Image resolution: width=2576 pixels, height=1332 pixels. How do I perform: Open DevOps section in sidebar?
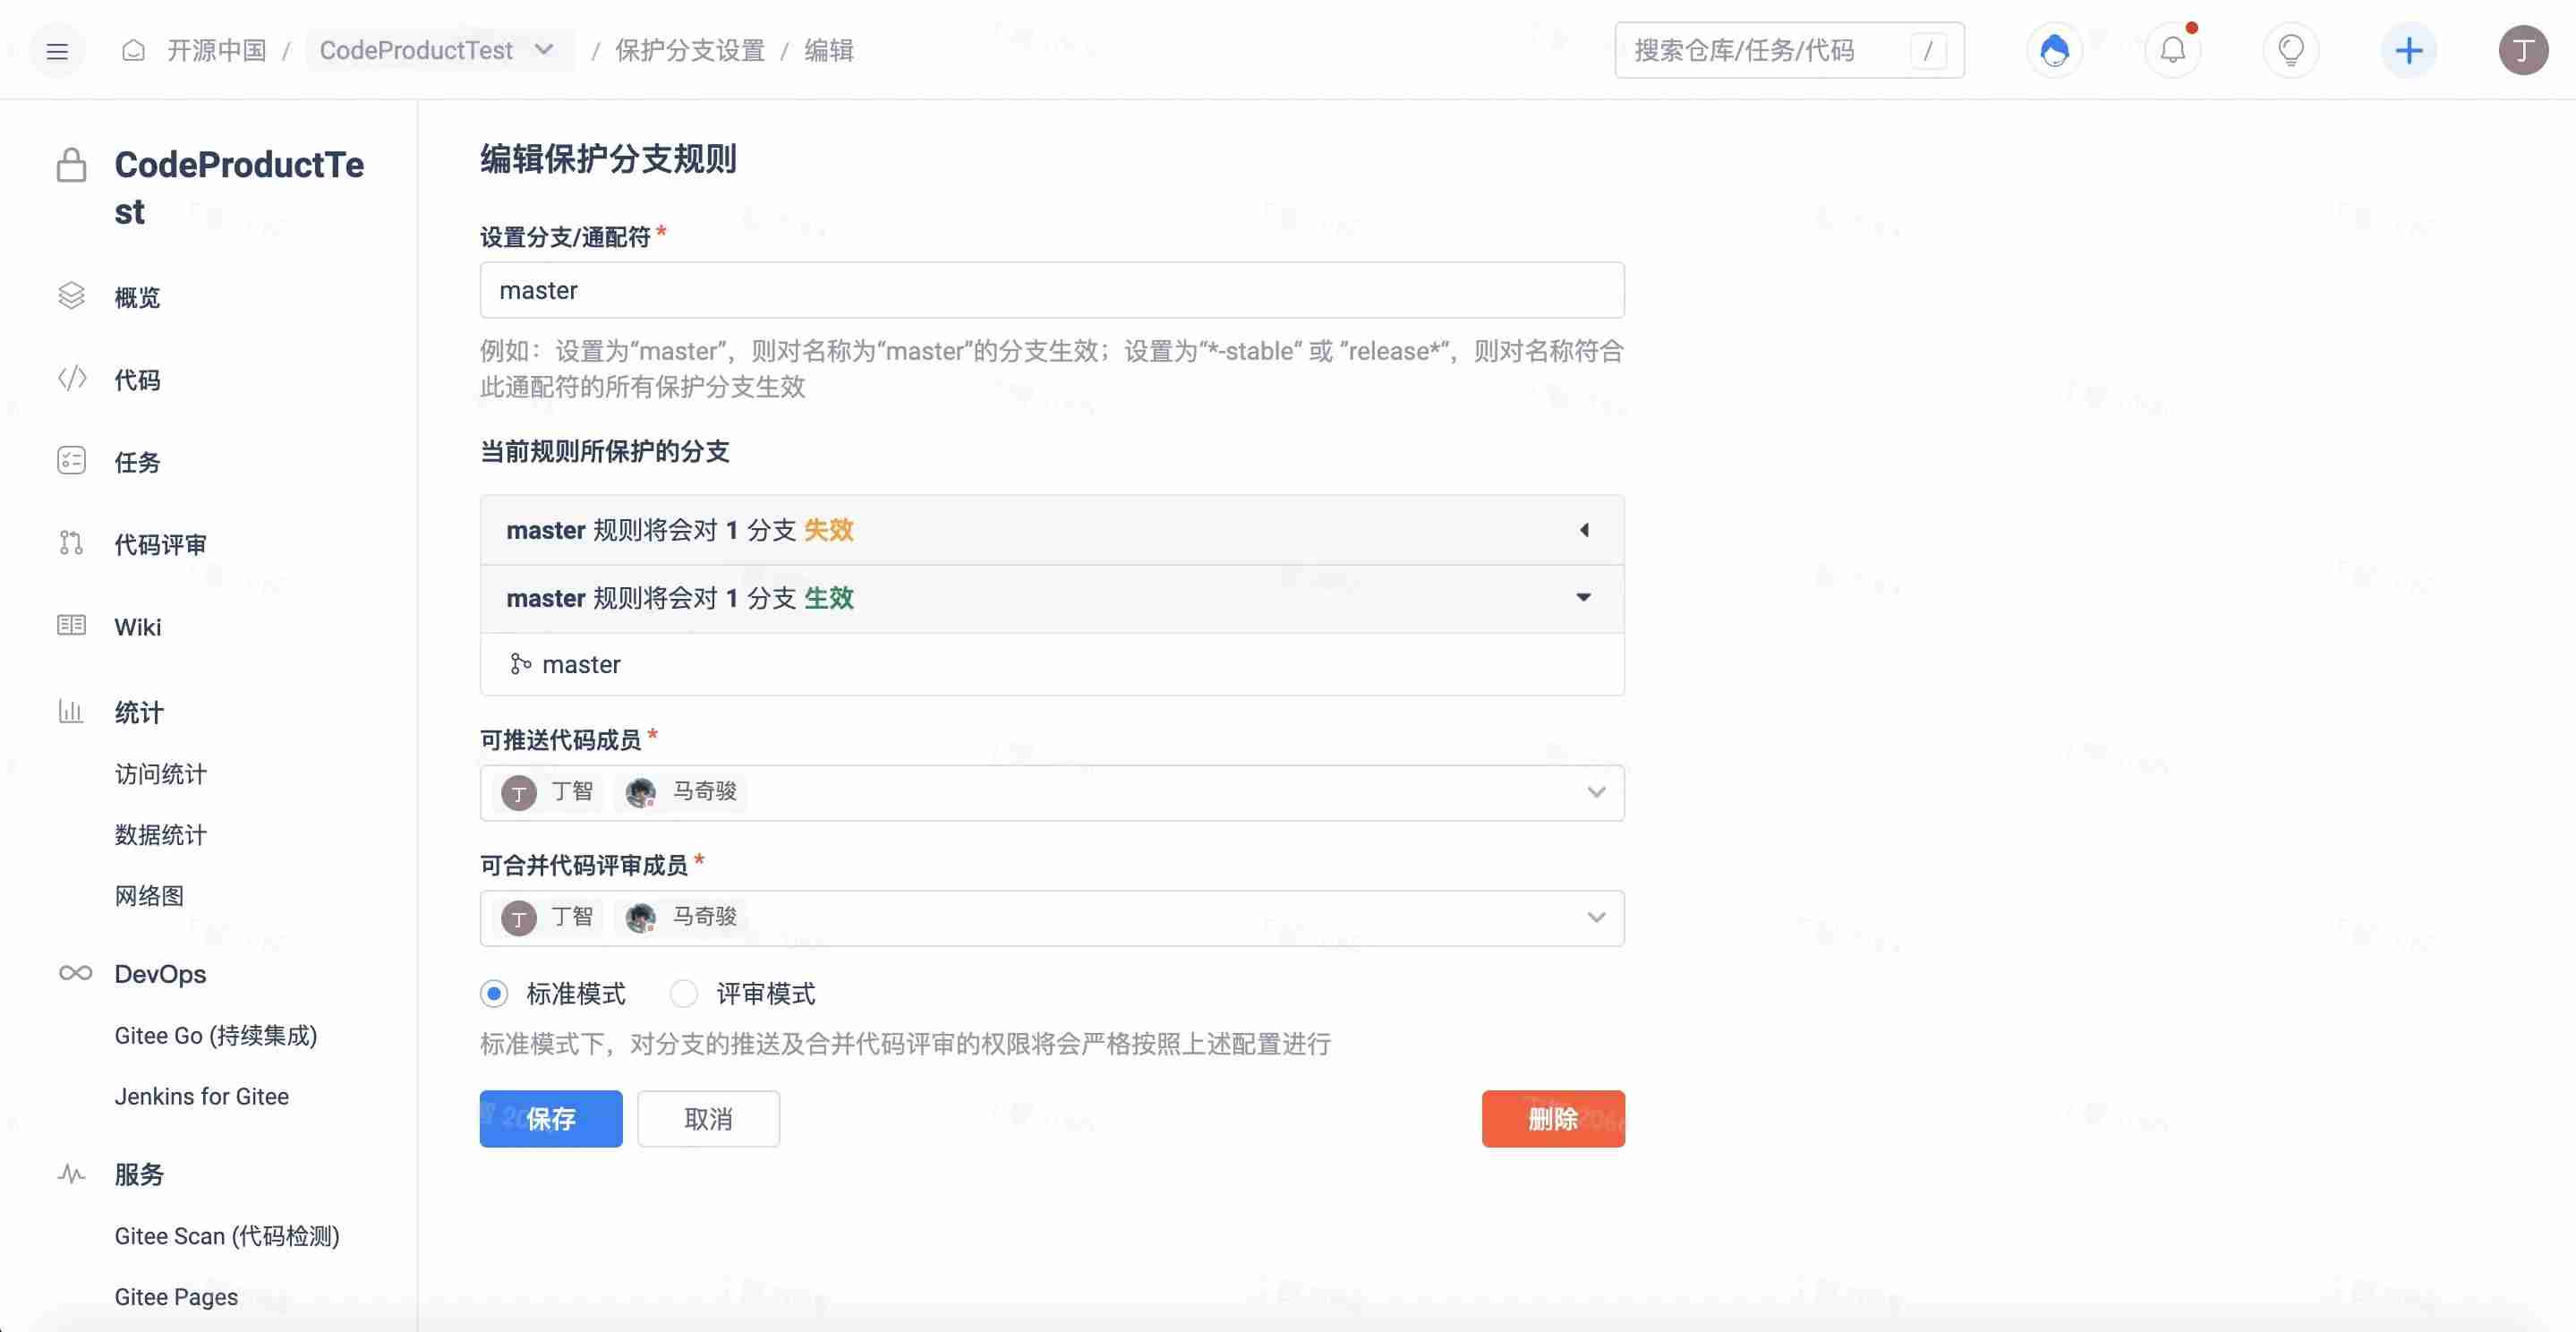pyautogui.click(x=160, y=974)
